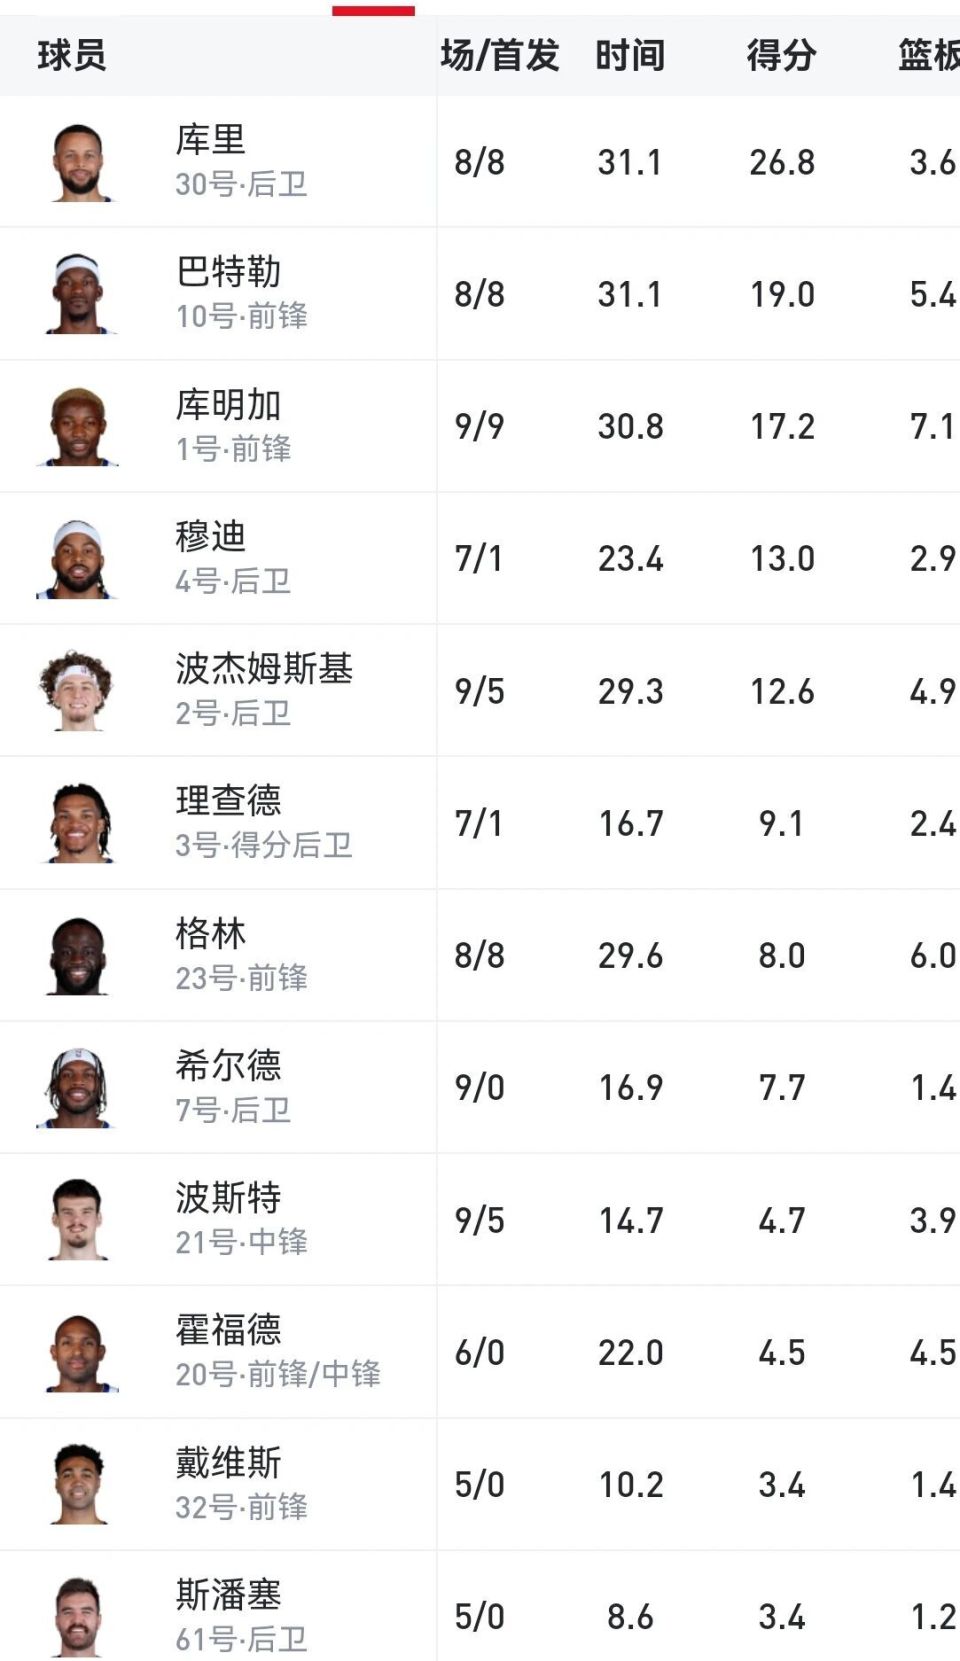This screenshot has height=1661, width=960.
Task: Tap Hield's (希尔德) player photo
Action: coord(79,1088)
